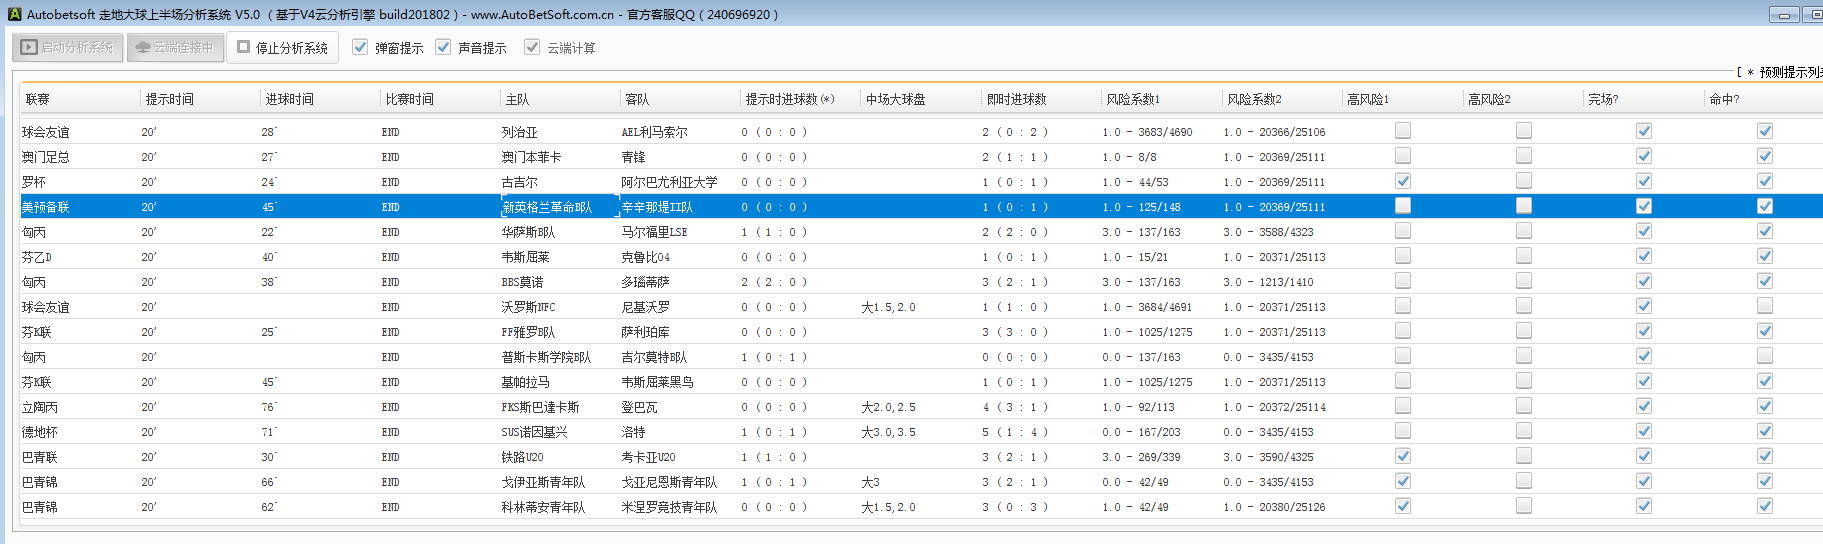Click the 云端连接中 cloud icon
The height and width of the screenshot is (544, 1823).
[x=142, y=47]
